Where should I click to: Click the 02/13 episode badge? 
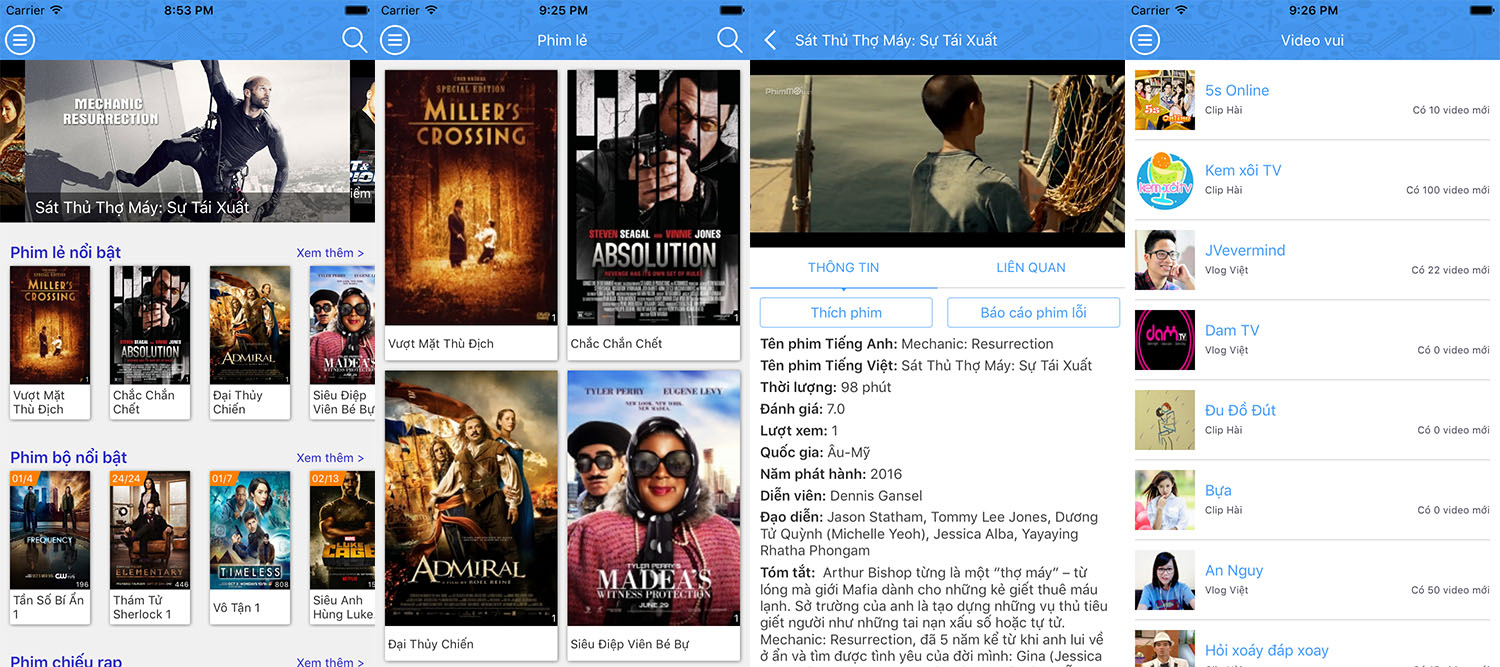click(x=326, y=479)
